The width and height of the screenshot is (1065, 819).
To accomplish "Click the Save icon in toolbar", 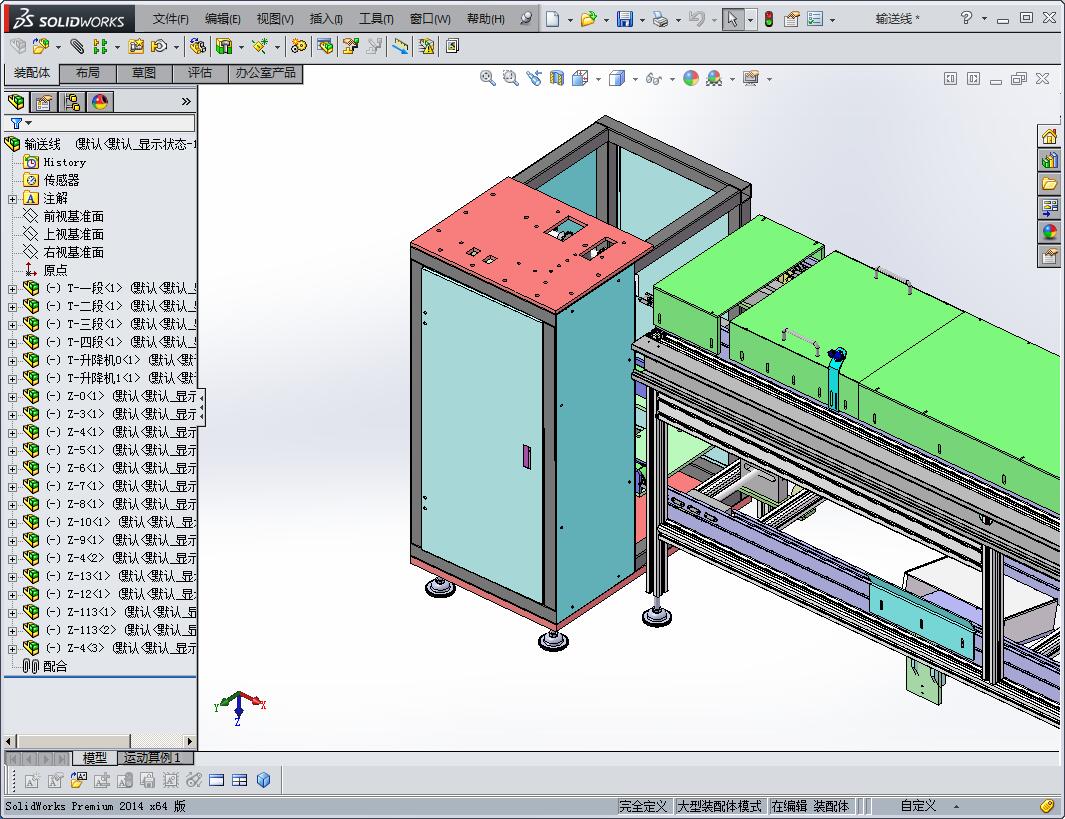I will click(624, 19).
